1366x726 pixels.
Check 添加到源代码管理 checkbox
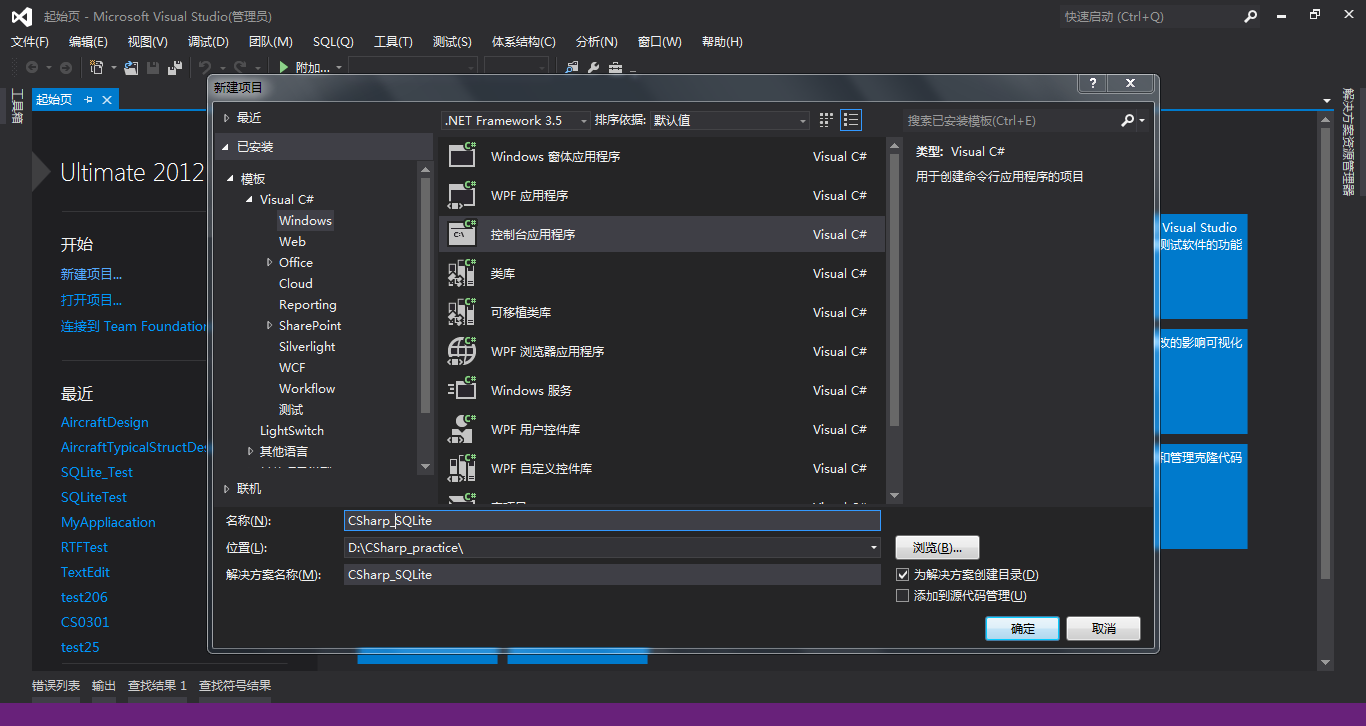pyautogui.click(x=903, y=596)
